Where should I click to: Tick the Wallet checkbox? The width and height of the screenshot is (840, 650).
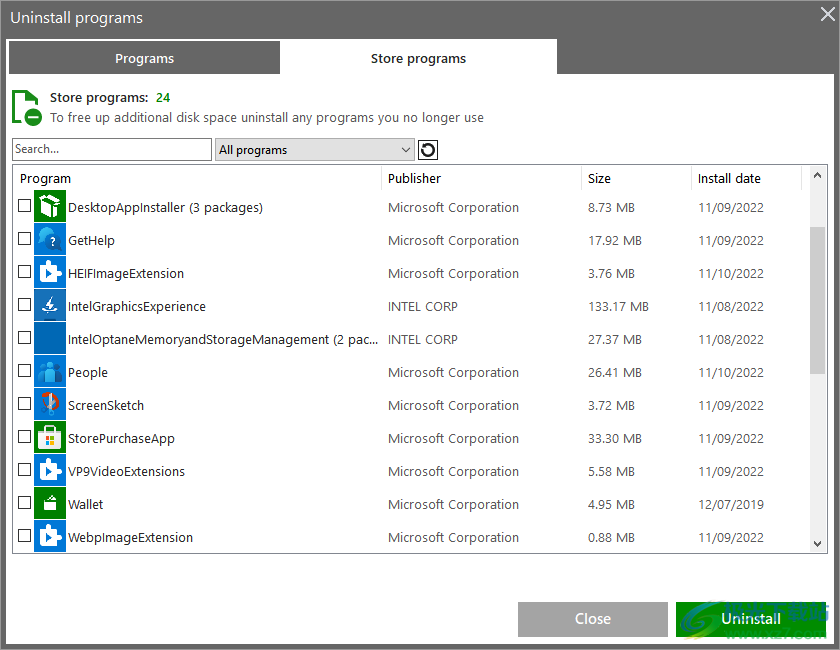pyautogui.click(x=24, y=503)
